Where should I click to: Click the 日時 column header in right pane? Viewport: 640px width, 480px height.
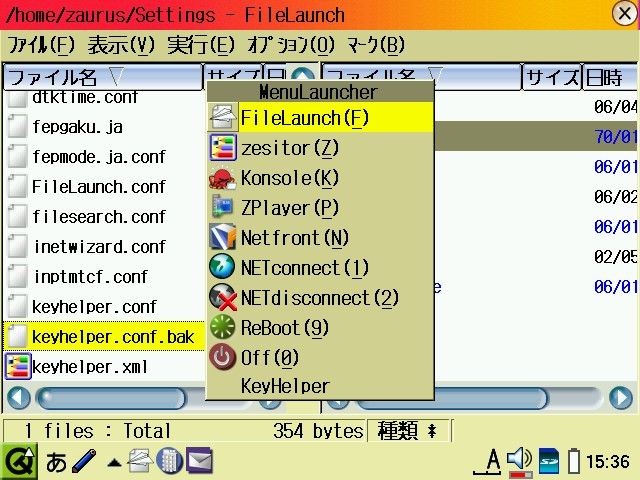[609, 77]
